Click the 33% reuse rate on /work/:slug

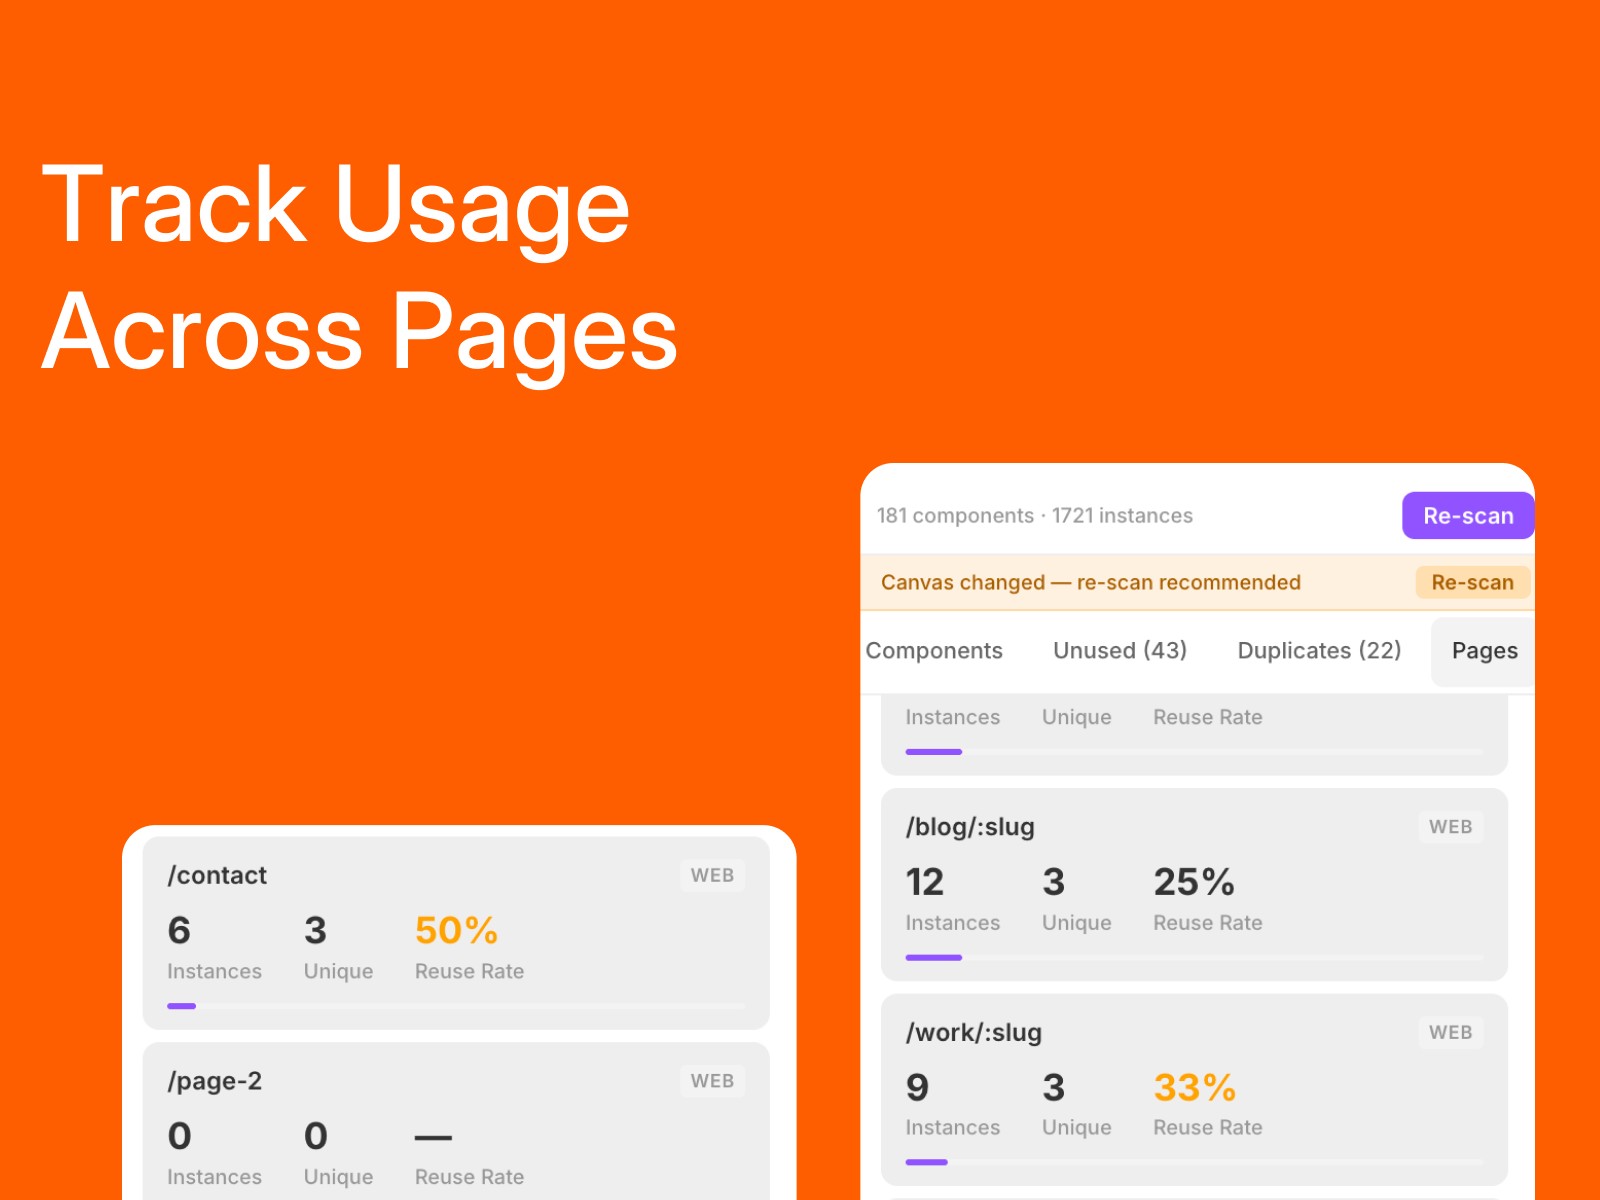click(1193, 1087)
